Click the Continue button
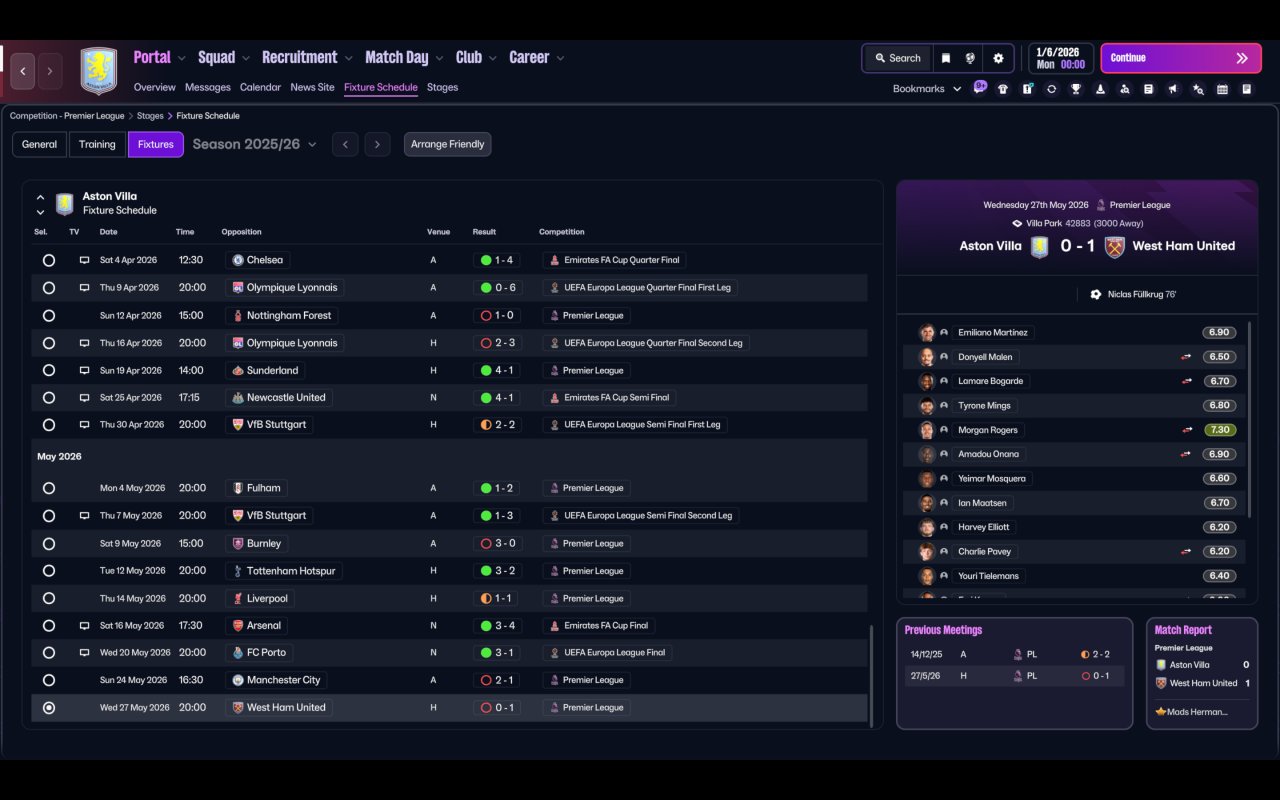 1179,58
